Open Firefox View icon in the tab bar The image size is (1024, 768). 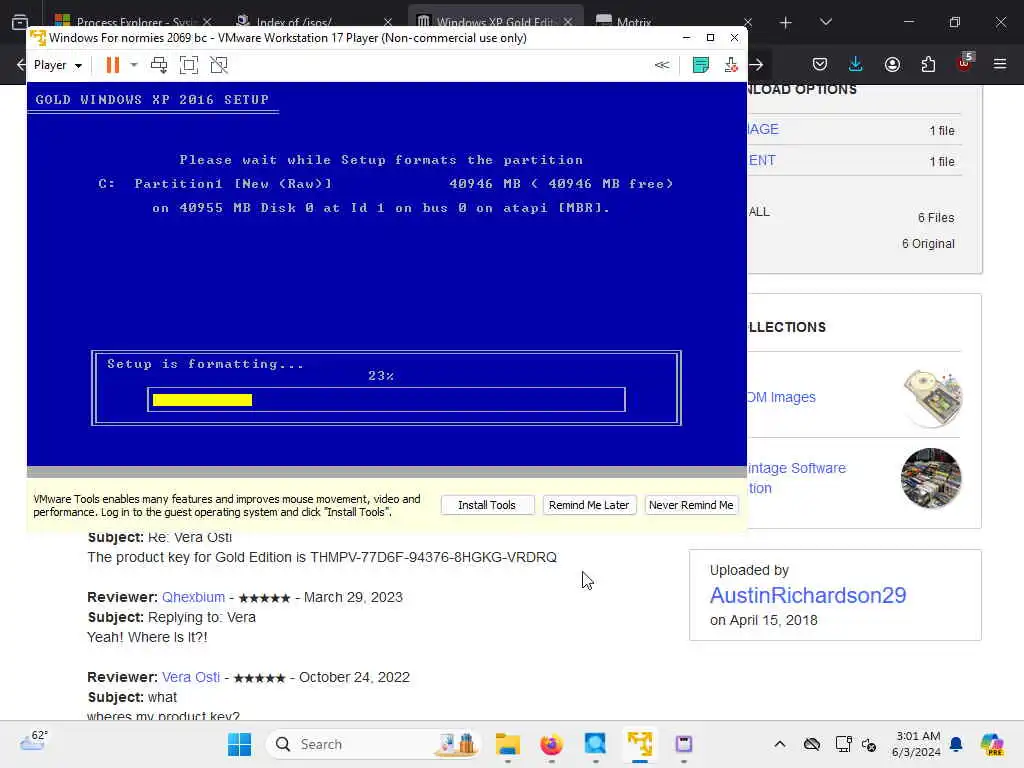click(x=20, y=22)
